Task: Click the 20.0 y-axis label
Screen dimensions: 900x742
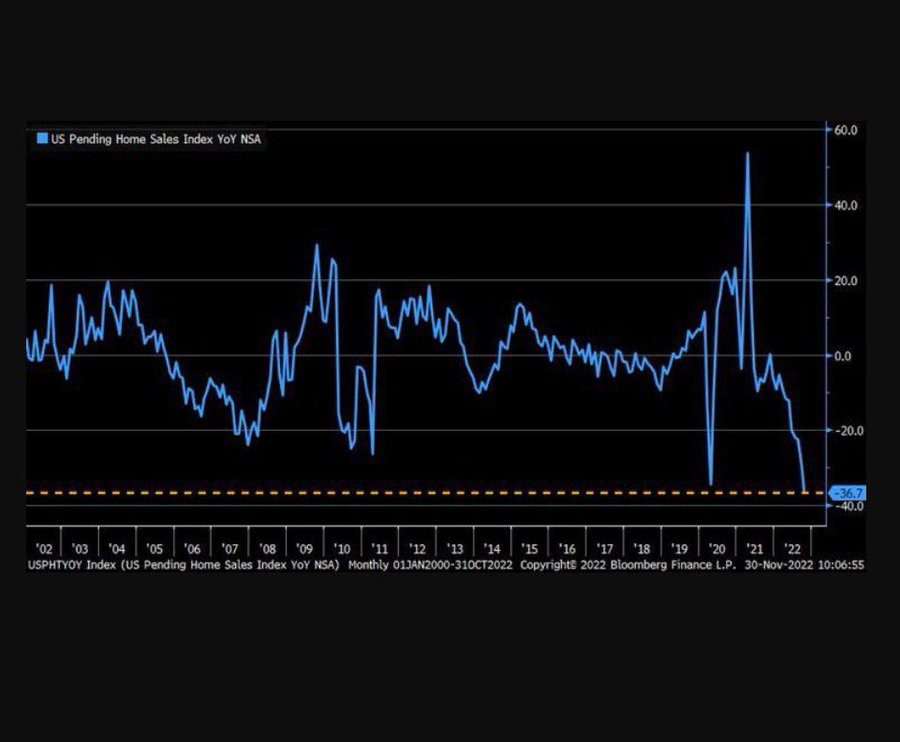Action: pyautogui.click(x=845, y=281)
